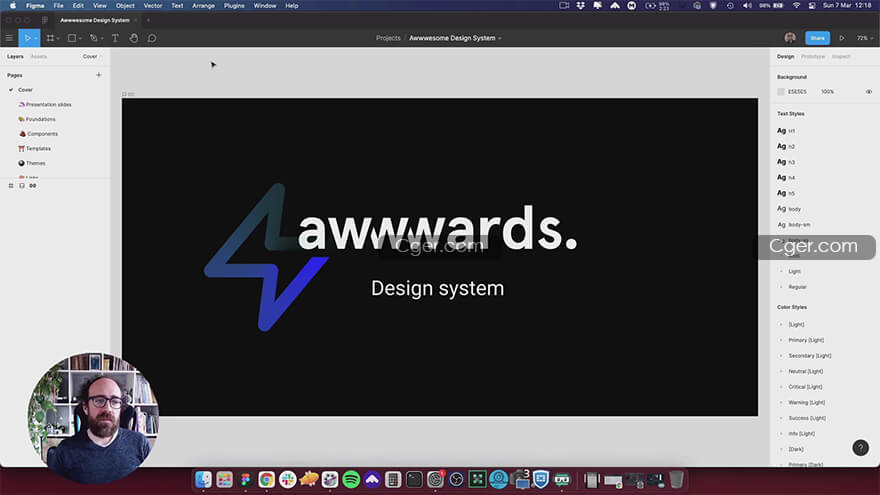Present the prototype with play icon
The height and width of the screenshot is (495, 880).
(842, 38)
